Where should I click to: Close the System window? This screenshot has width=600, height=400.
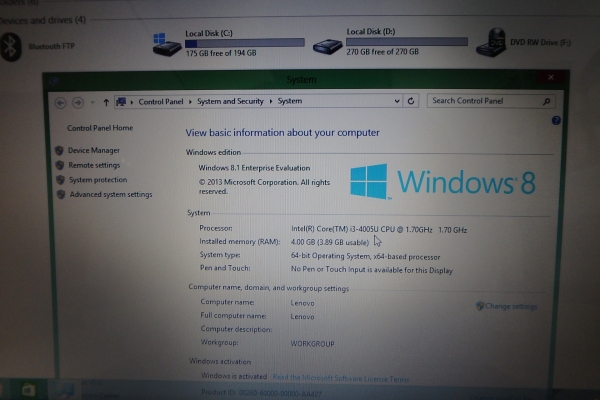[551, 77]
